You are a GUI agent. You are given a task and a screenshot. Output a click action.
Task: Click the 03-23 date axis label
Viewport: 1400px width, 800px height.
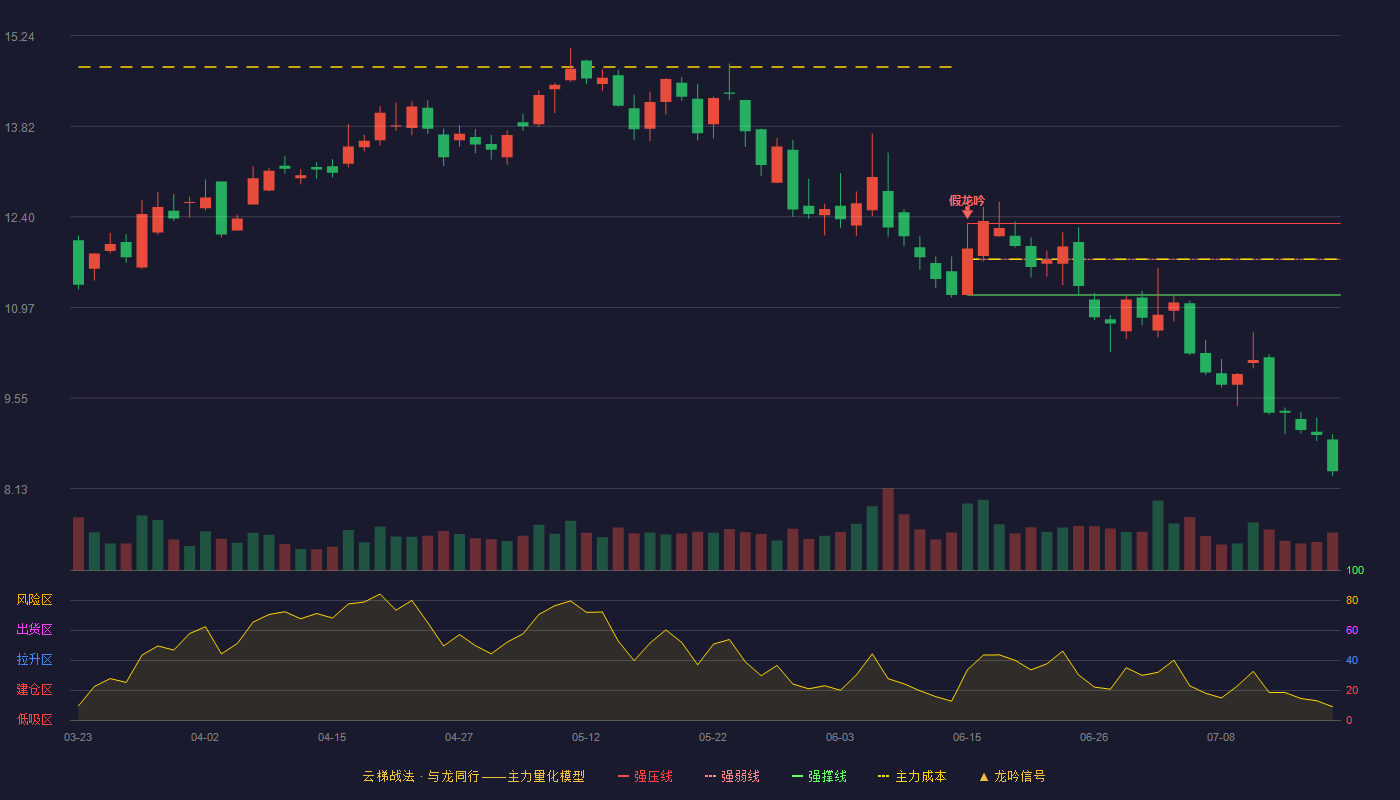(x=78, y=737)
